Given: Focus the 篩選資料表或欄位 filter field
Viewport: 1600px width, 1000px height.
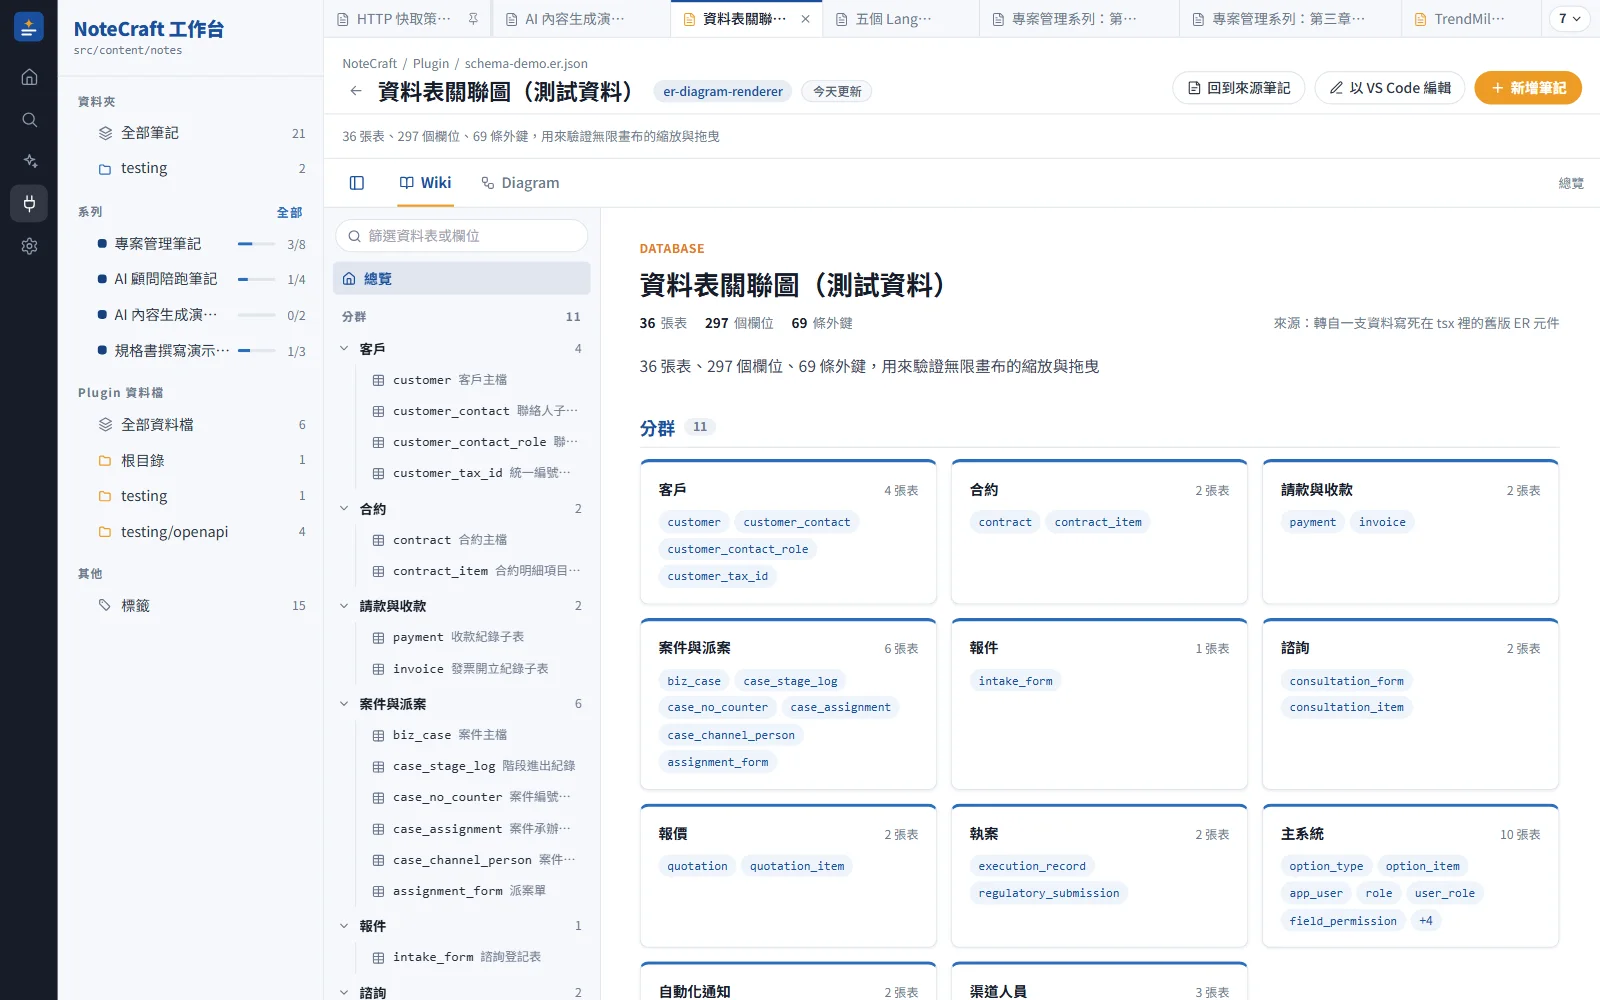Looking at the screenshot, I should coord(461,236).
